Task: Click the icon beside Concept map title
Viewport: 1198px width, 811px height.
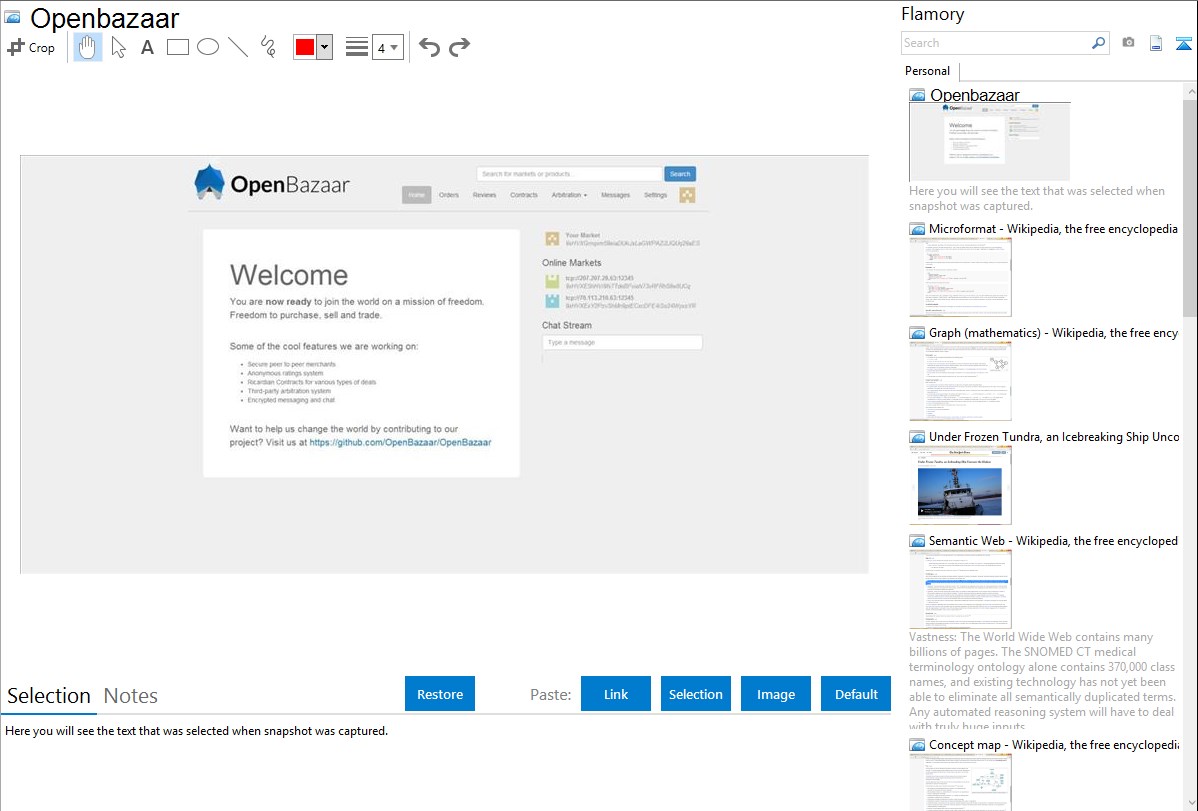Action: click(x=917, y=745)
